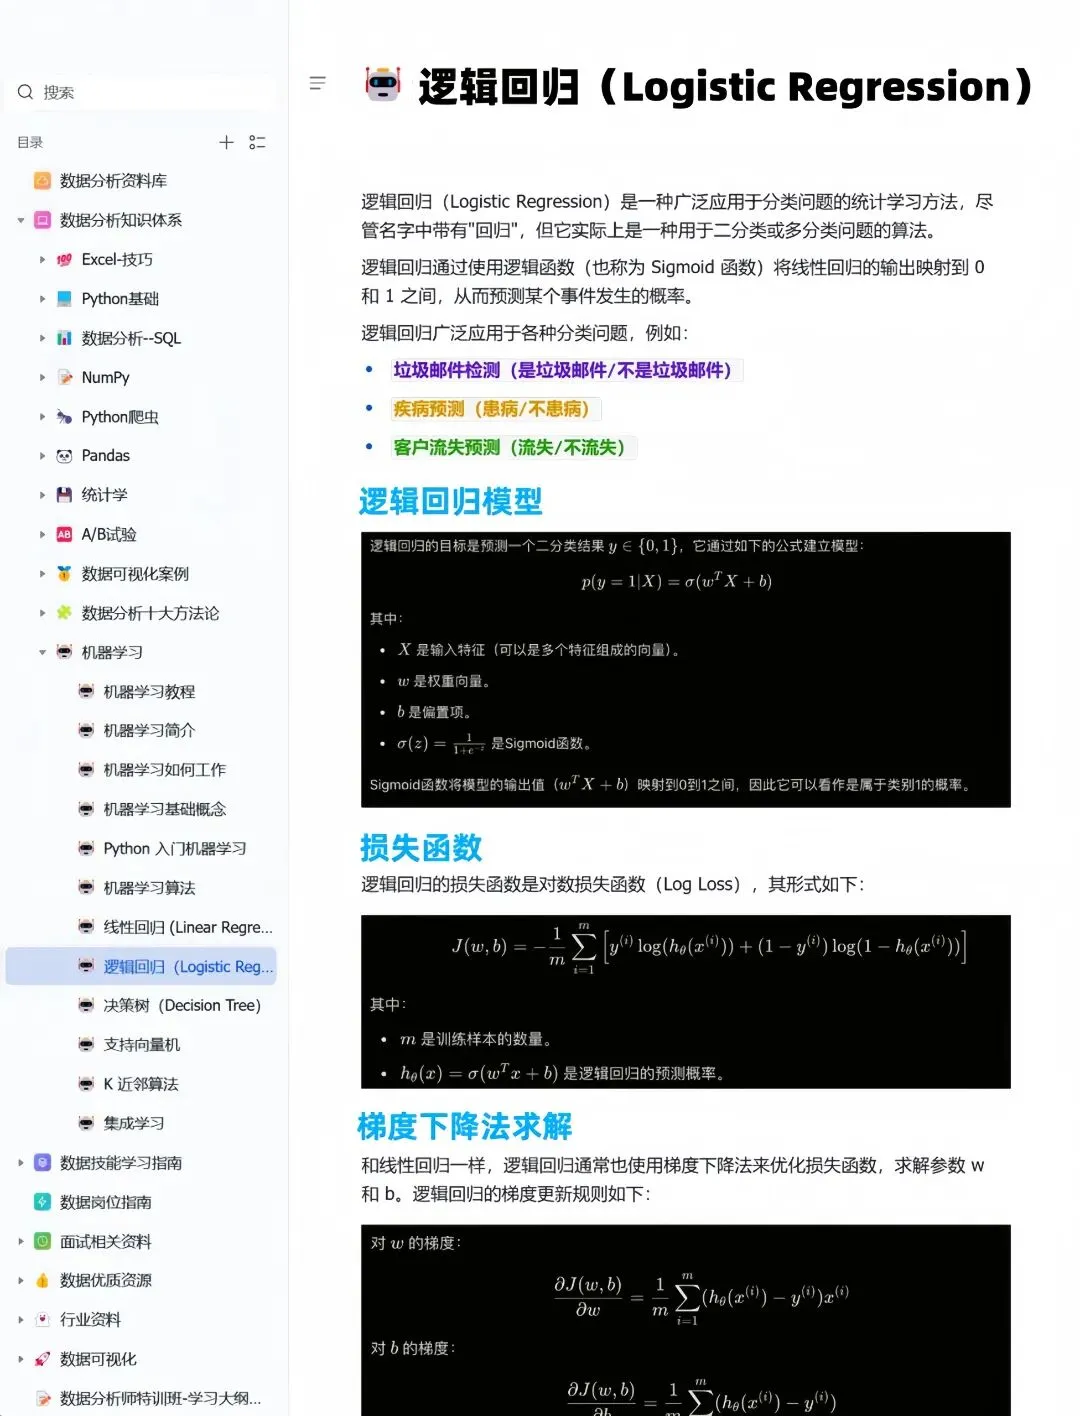
Task: Click the 统计学 floppy icon
Action: [64, 495]
